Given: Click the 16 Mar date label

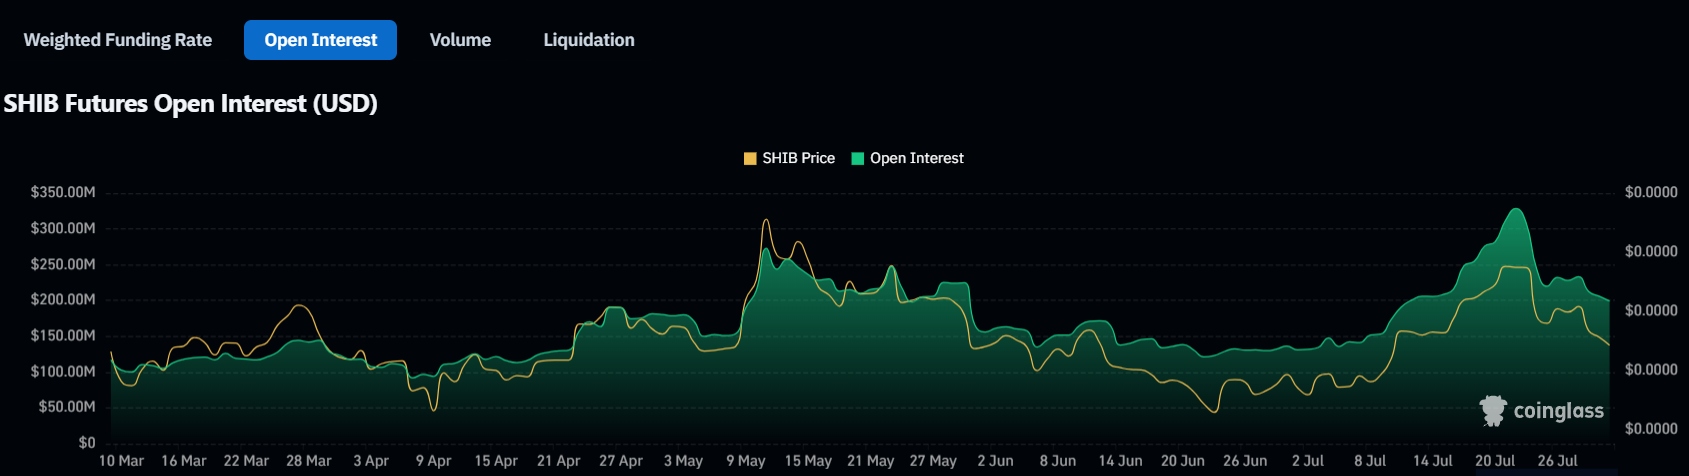Looking at the screenshot, I should [x=184, y=461].
